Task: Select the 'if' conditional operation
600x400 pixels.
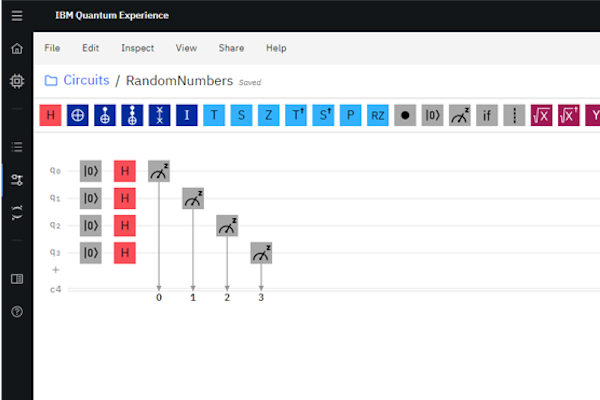Action: point(486,115)
